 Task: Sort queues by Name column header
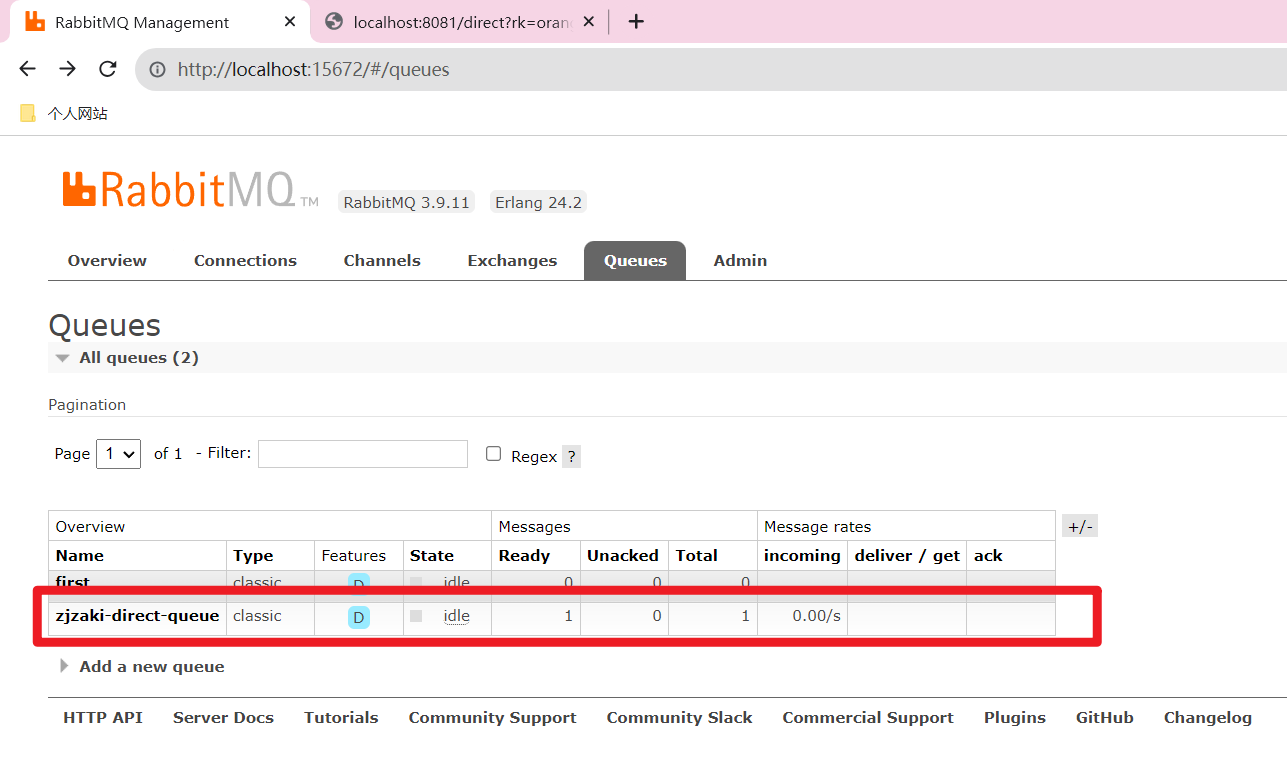(80, 556)
